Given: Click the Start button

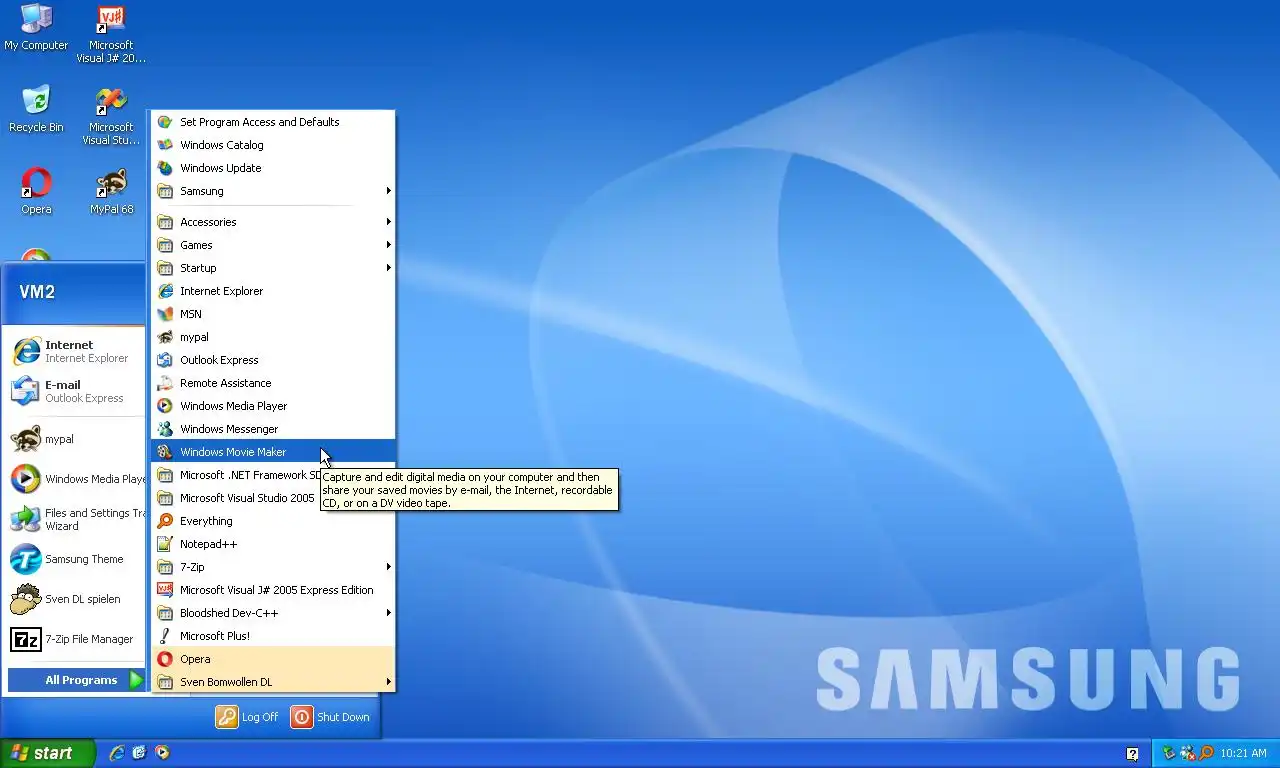Looking at the screenshot, I should [47, 753].
